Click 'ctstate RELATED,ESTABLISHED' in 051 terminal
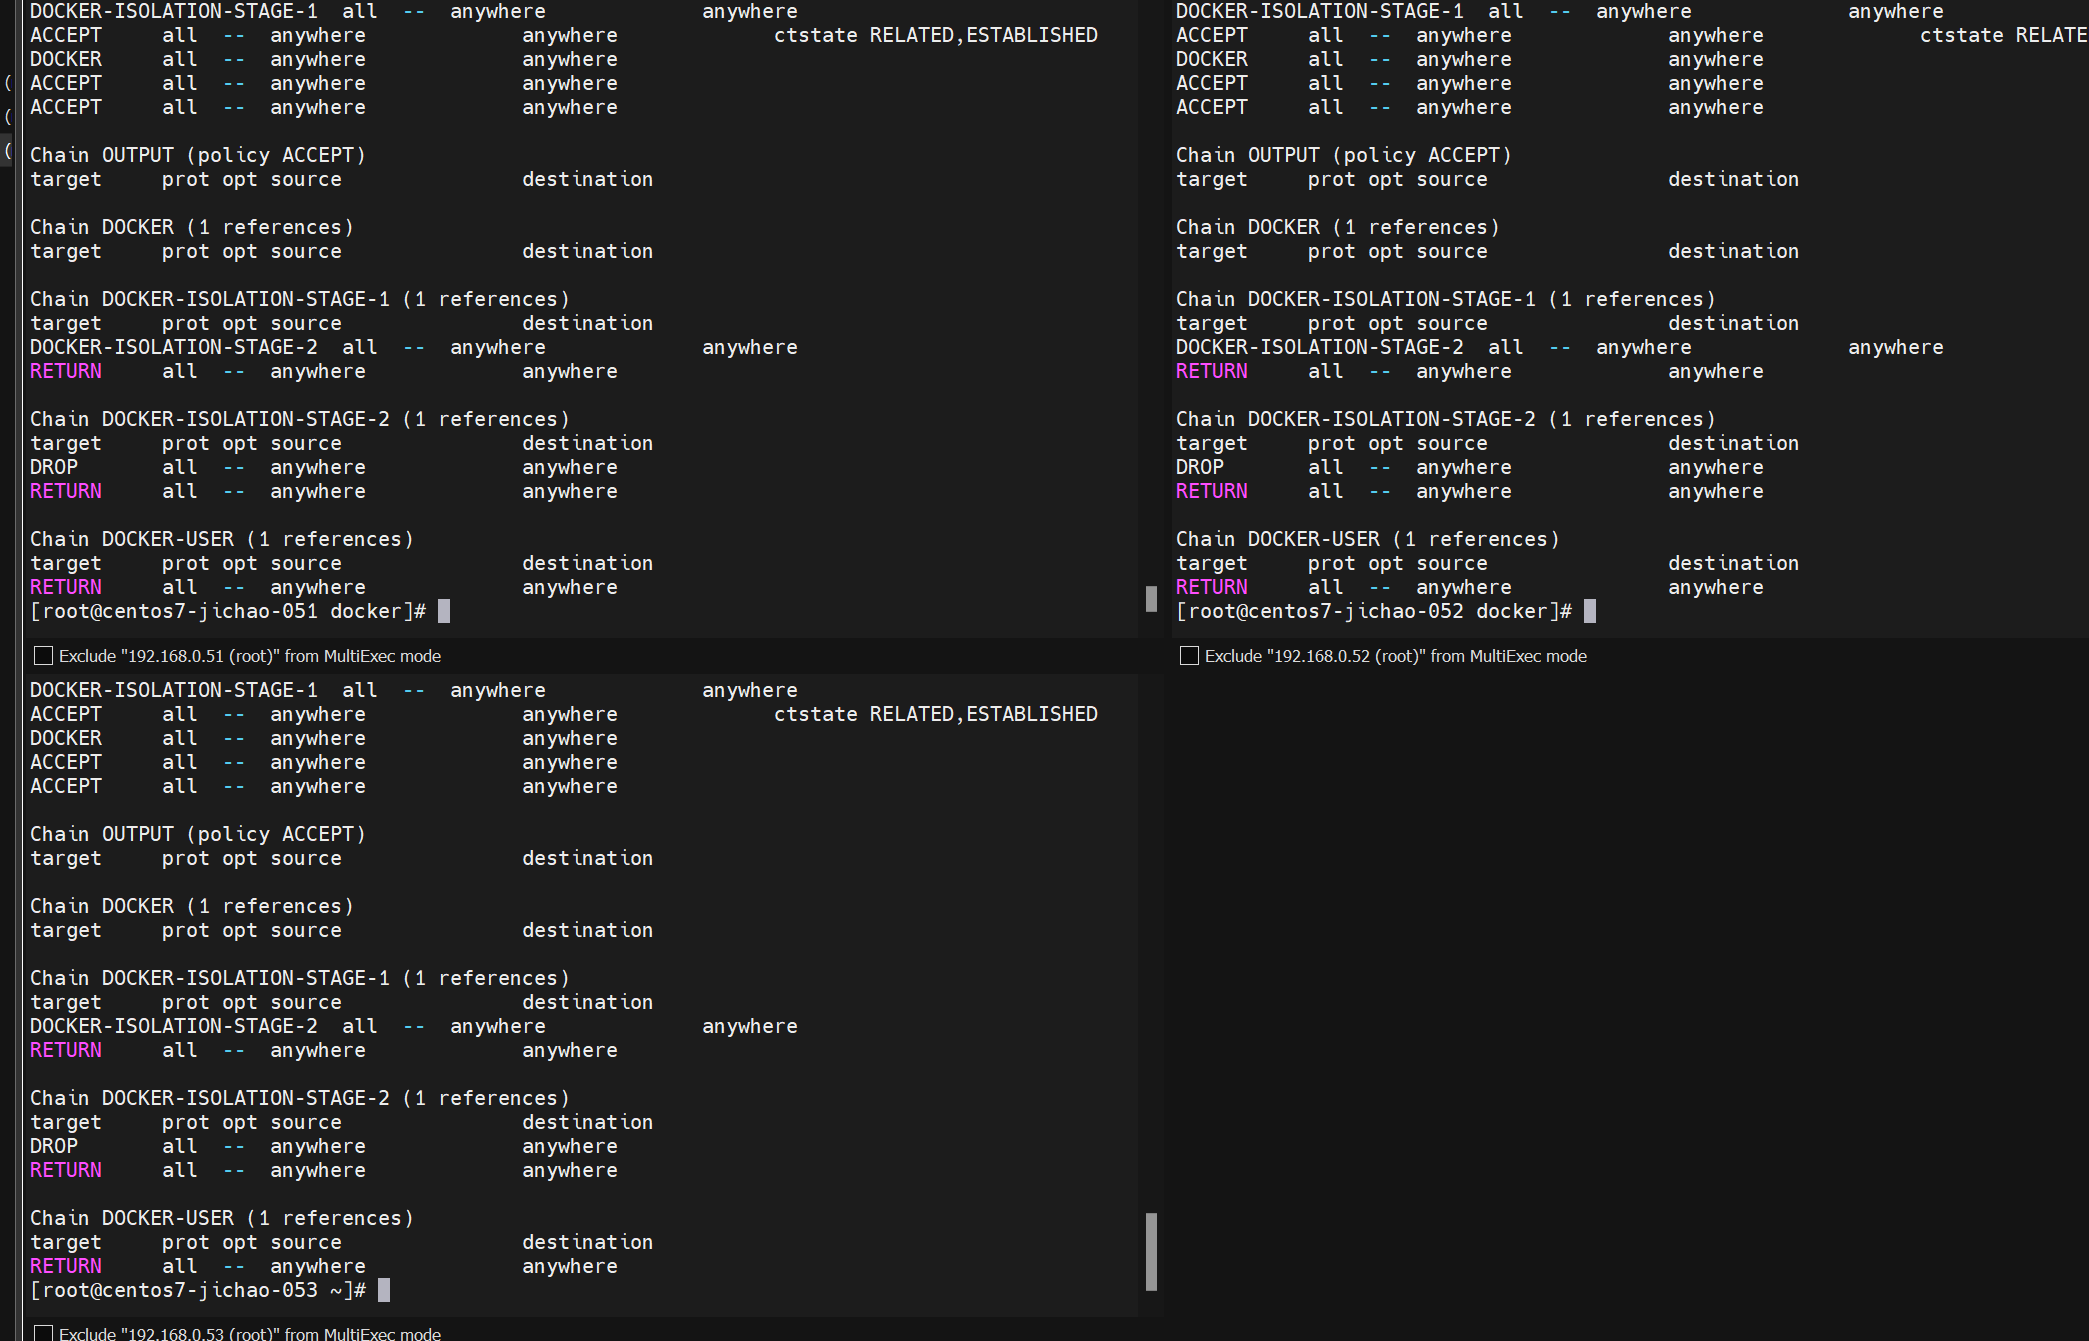Screen dimensions: 2089x1341 click(x=936, y=35)
